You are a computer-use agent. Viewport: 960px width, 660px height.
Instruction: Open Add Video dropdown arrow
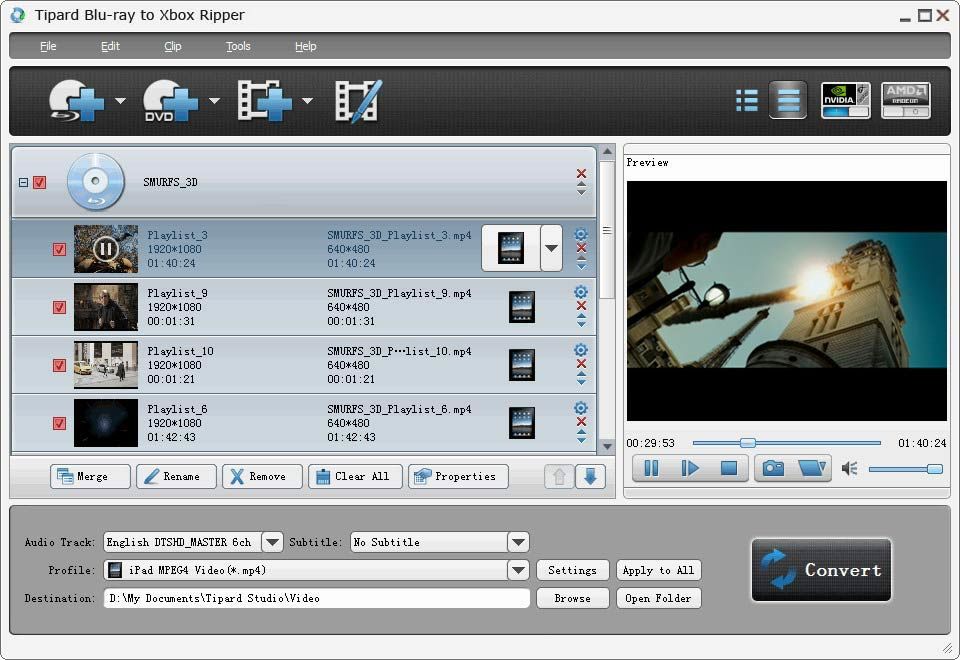pyautogui.click(x=308, y=101)
